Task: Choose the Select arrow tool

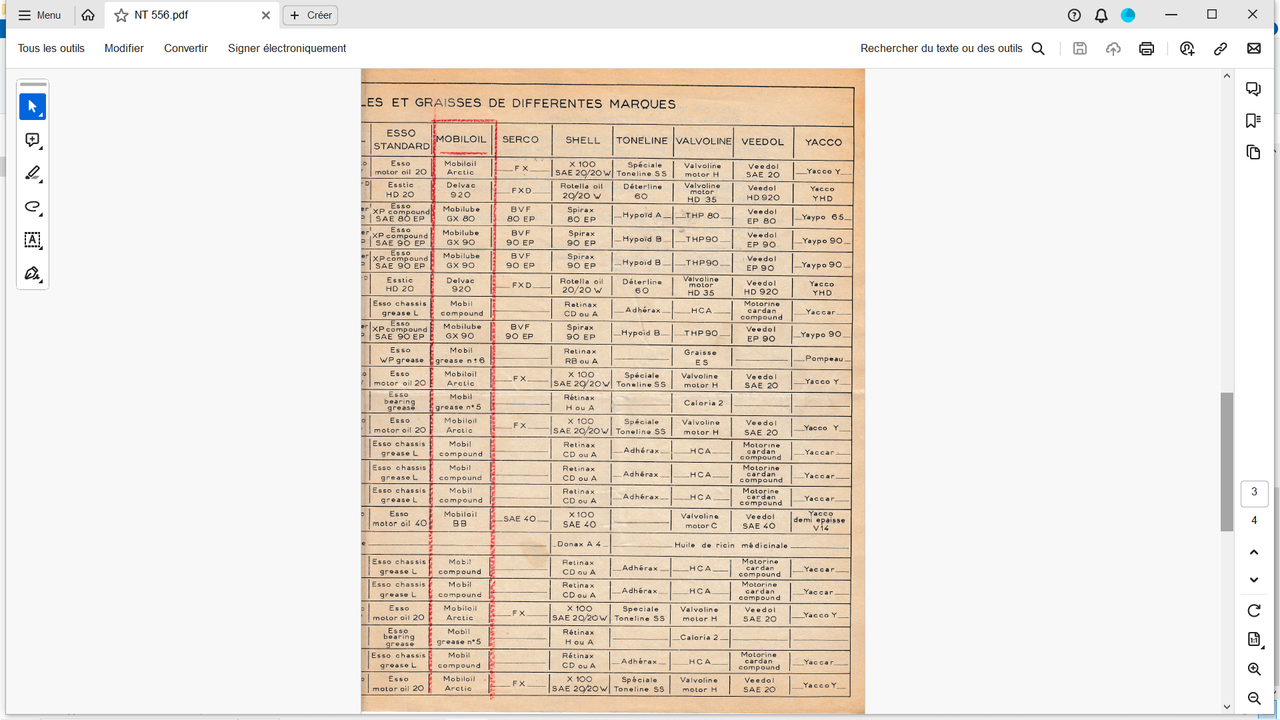Action: 32,107
